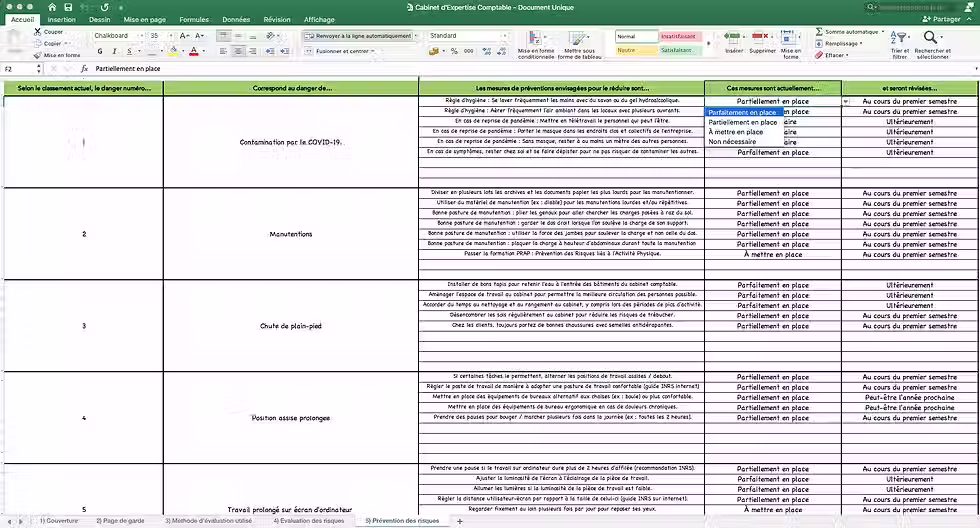Click the decrease indent icon

pos(270,51)
